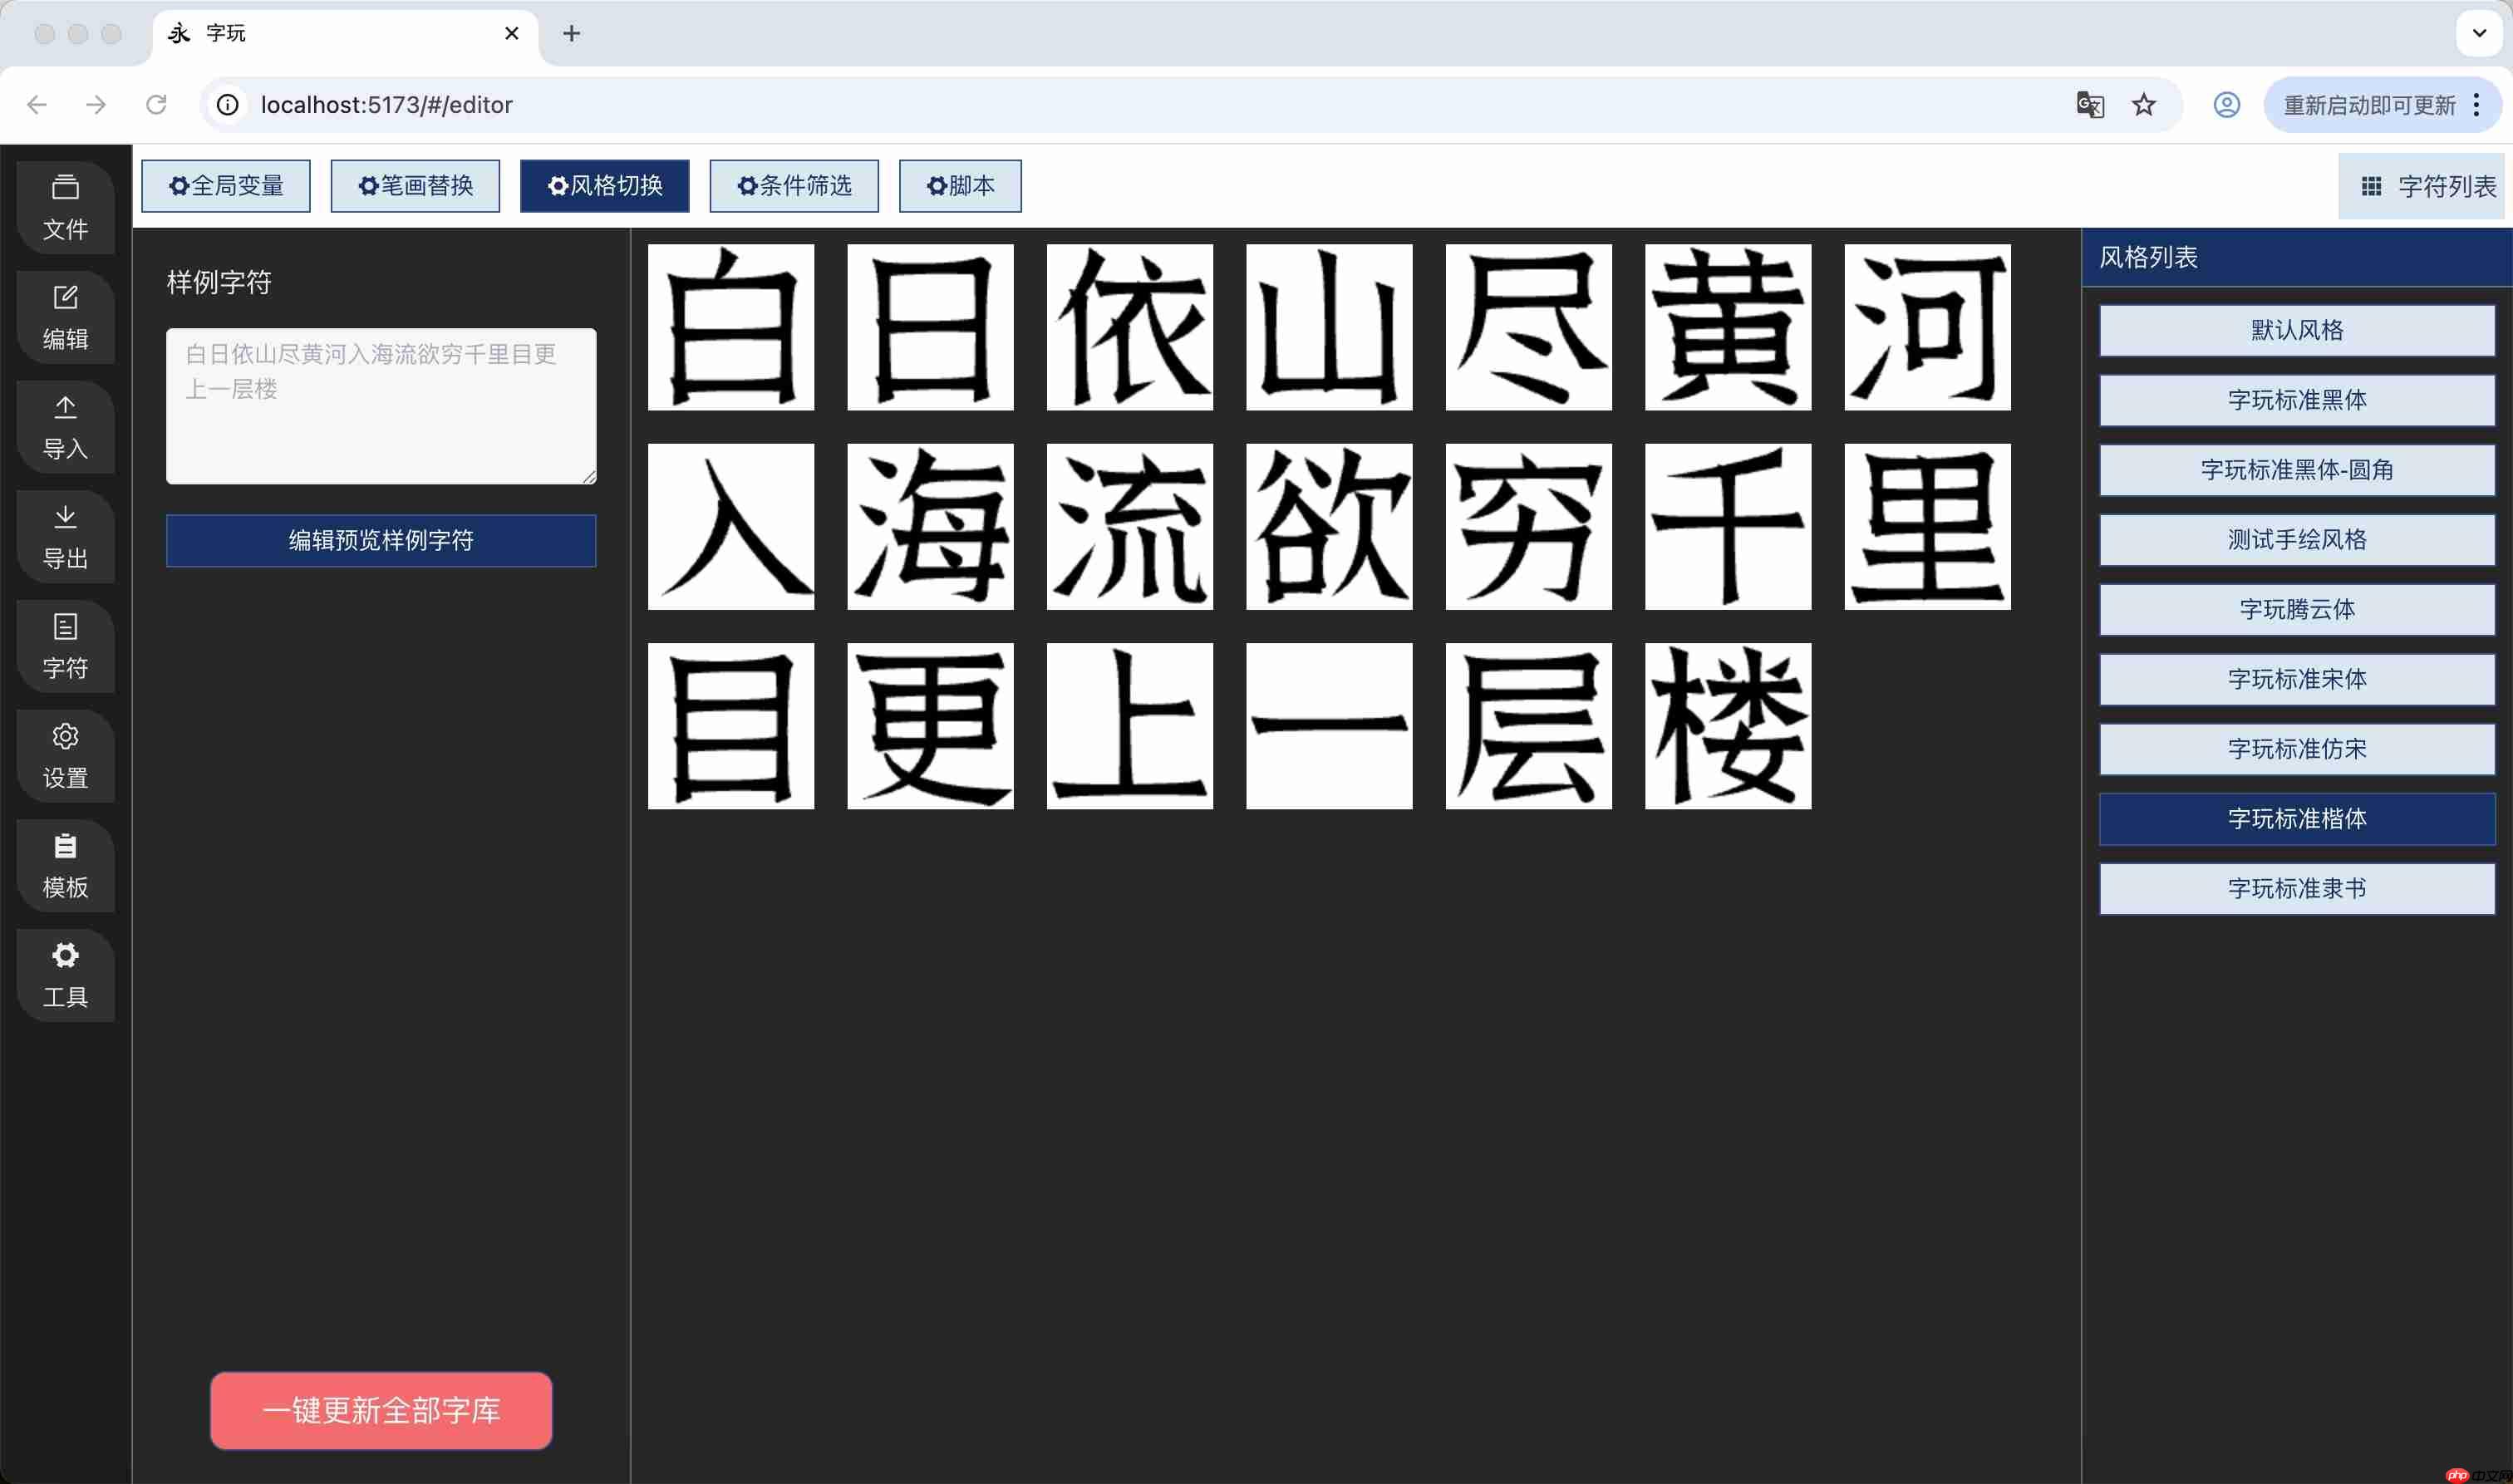Open the 设置 settings panel
2513x1484 pixels.
[65, 756]
